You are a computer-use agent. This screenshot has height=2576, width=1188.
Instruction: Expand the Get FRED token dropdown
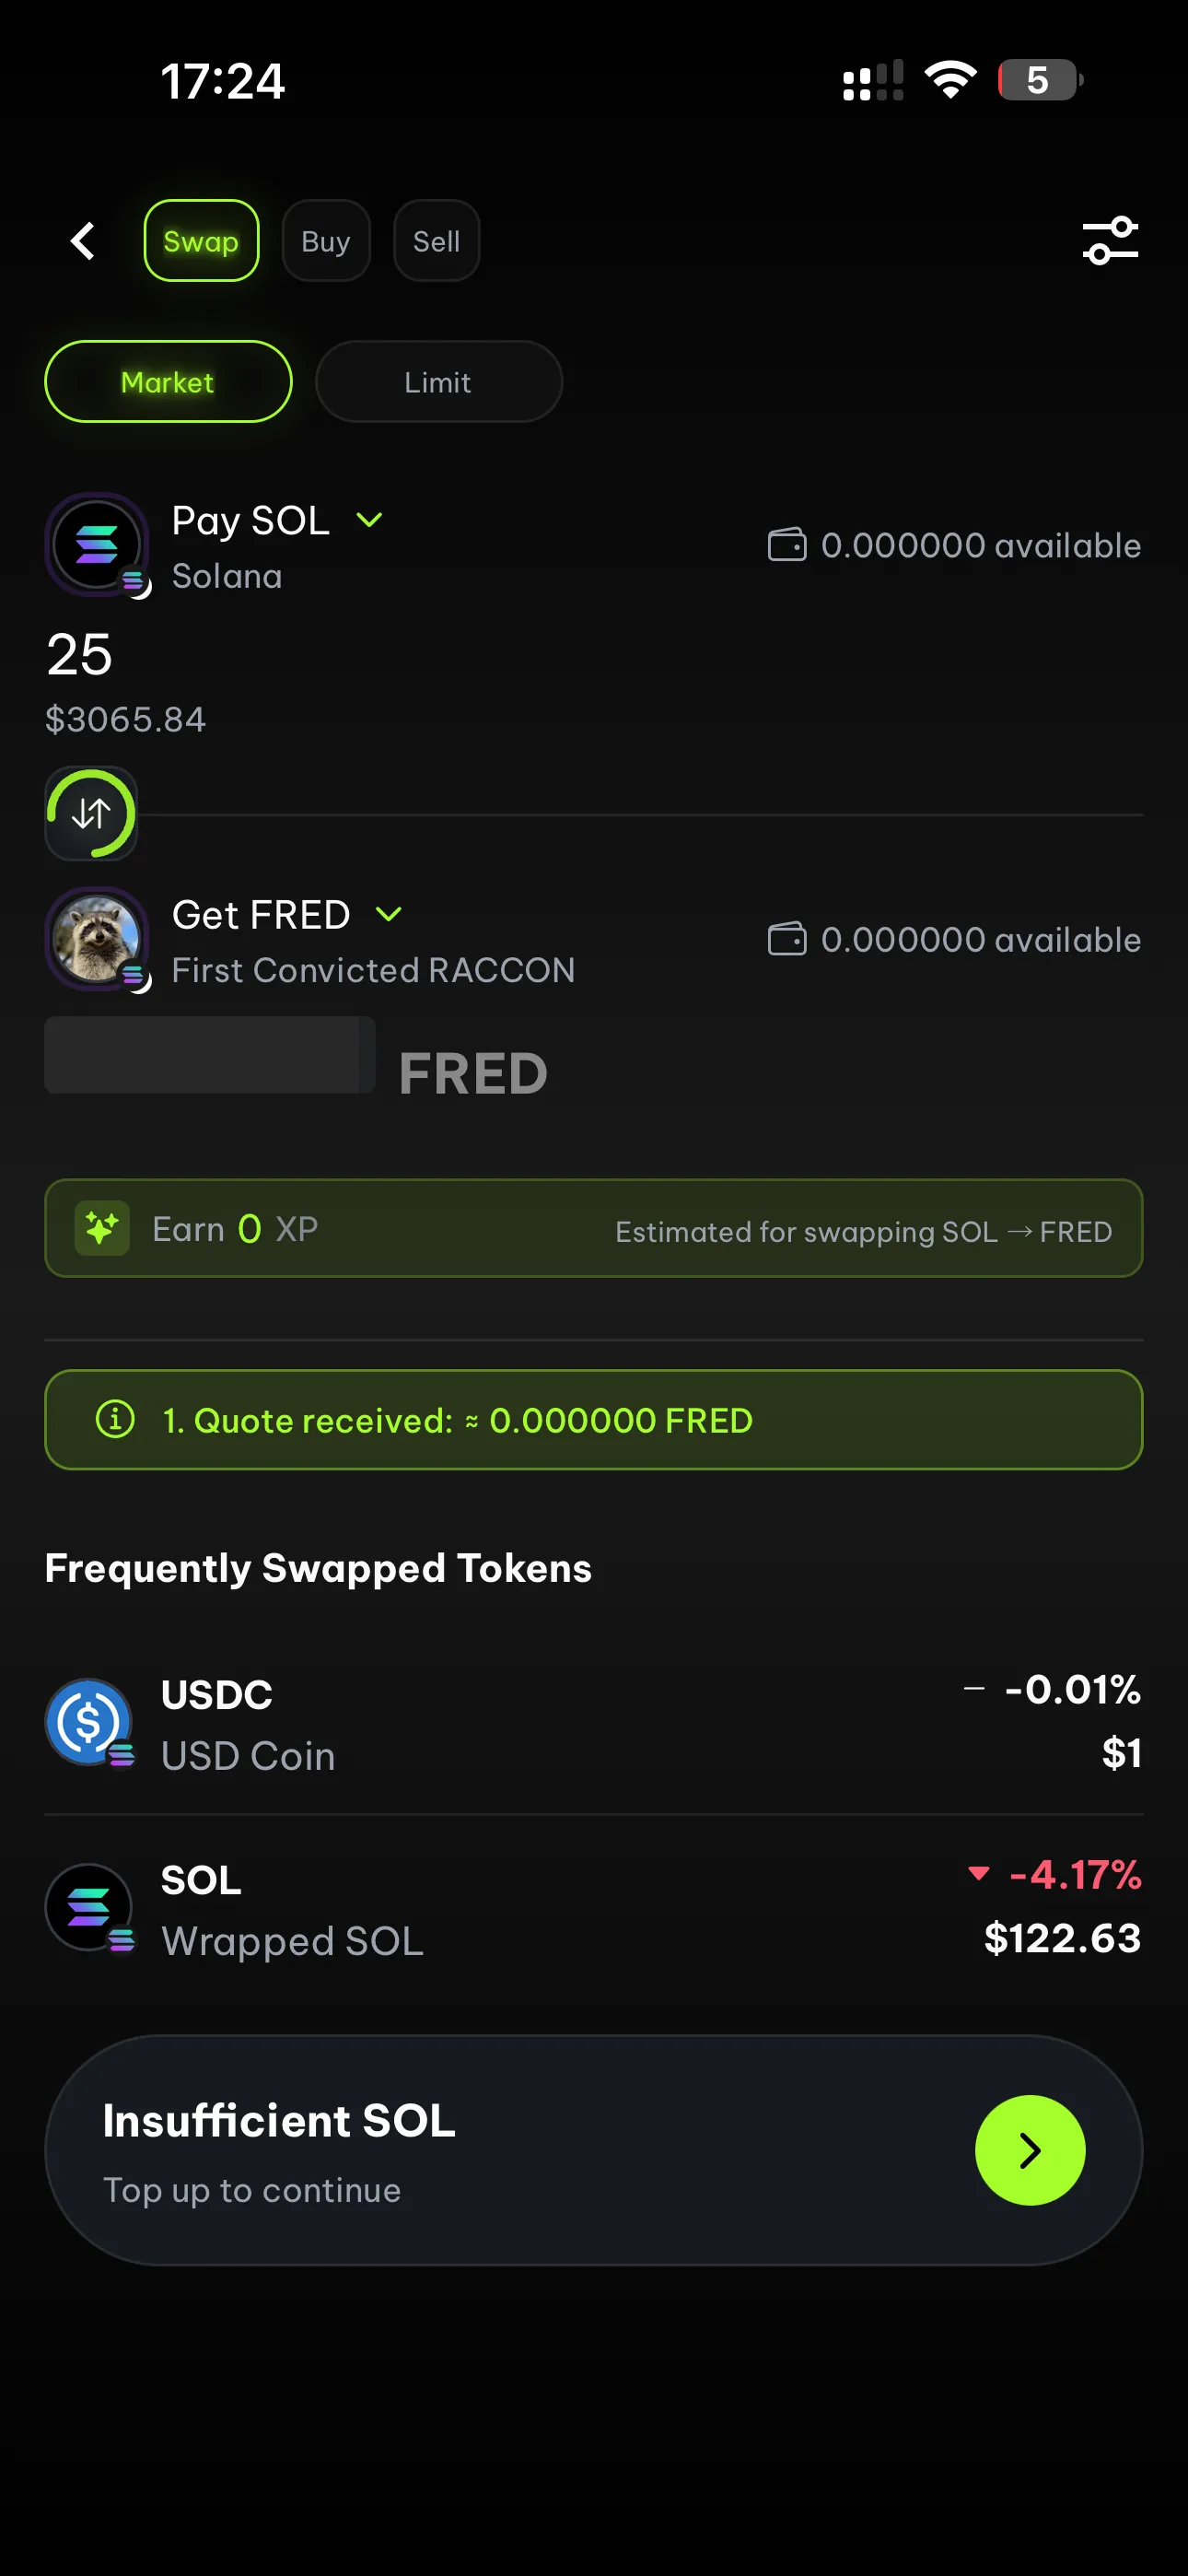388,914
